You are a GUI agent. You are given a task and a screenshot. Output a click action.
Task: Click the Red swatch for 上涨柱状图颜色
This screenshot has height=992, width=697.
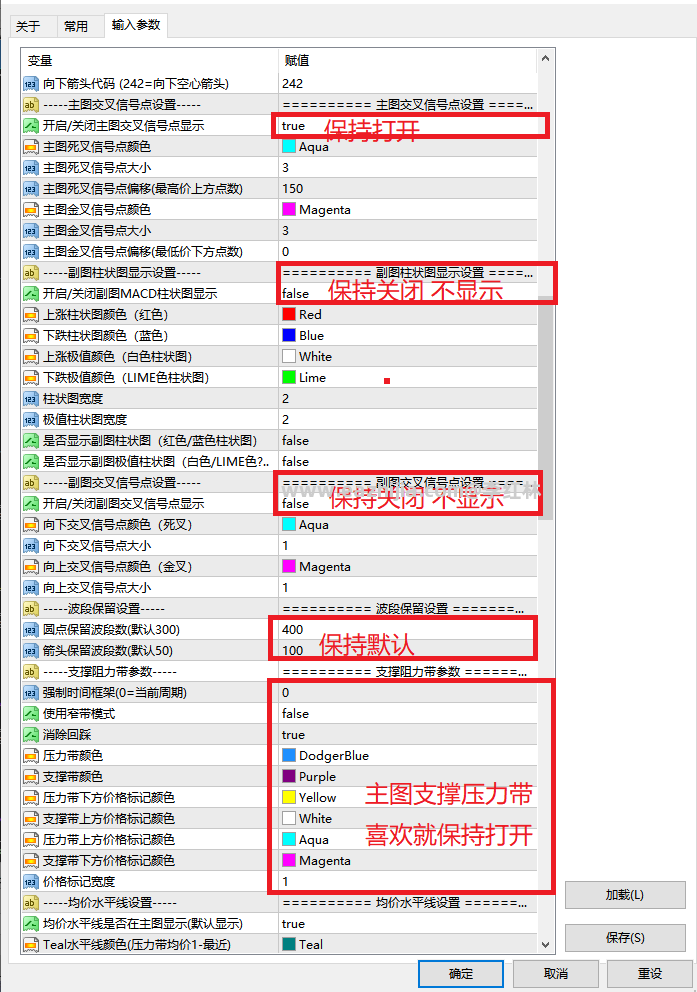289,314
